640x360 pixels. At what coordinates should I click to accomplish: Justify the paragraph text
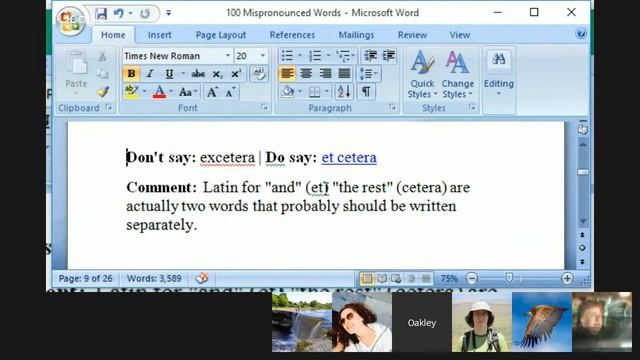tap(344, 74)
